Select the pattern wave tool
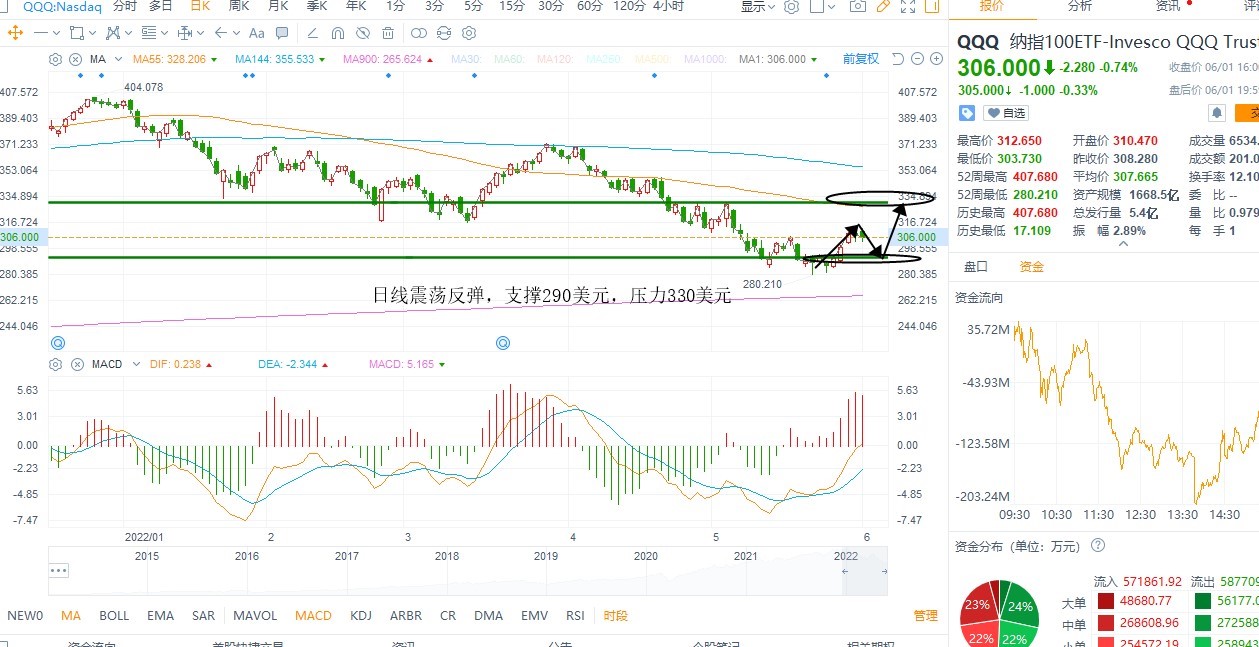This screenshot has width=1259, height=647. point(113,33)
